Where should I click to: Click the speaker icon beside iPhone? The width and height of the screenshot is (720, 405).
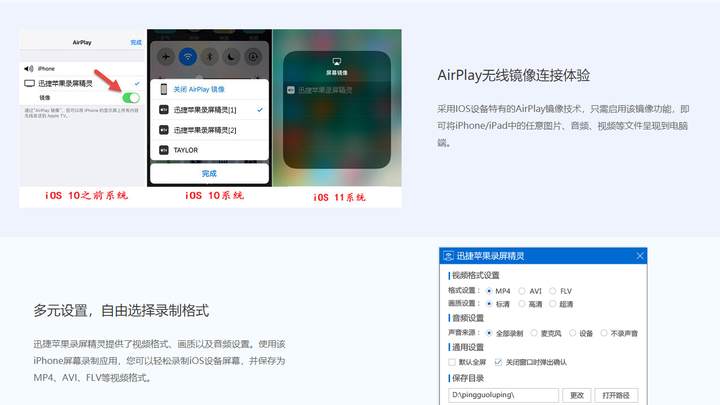28,68
